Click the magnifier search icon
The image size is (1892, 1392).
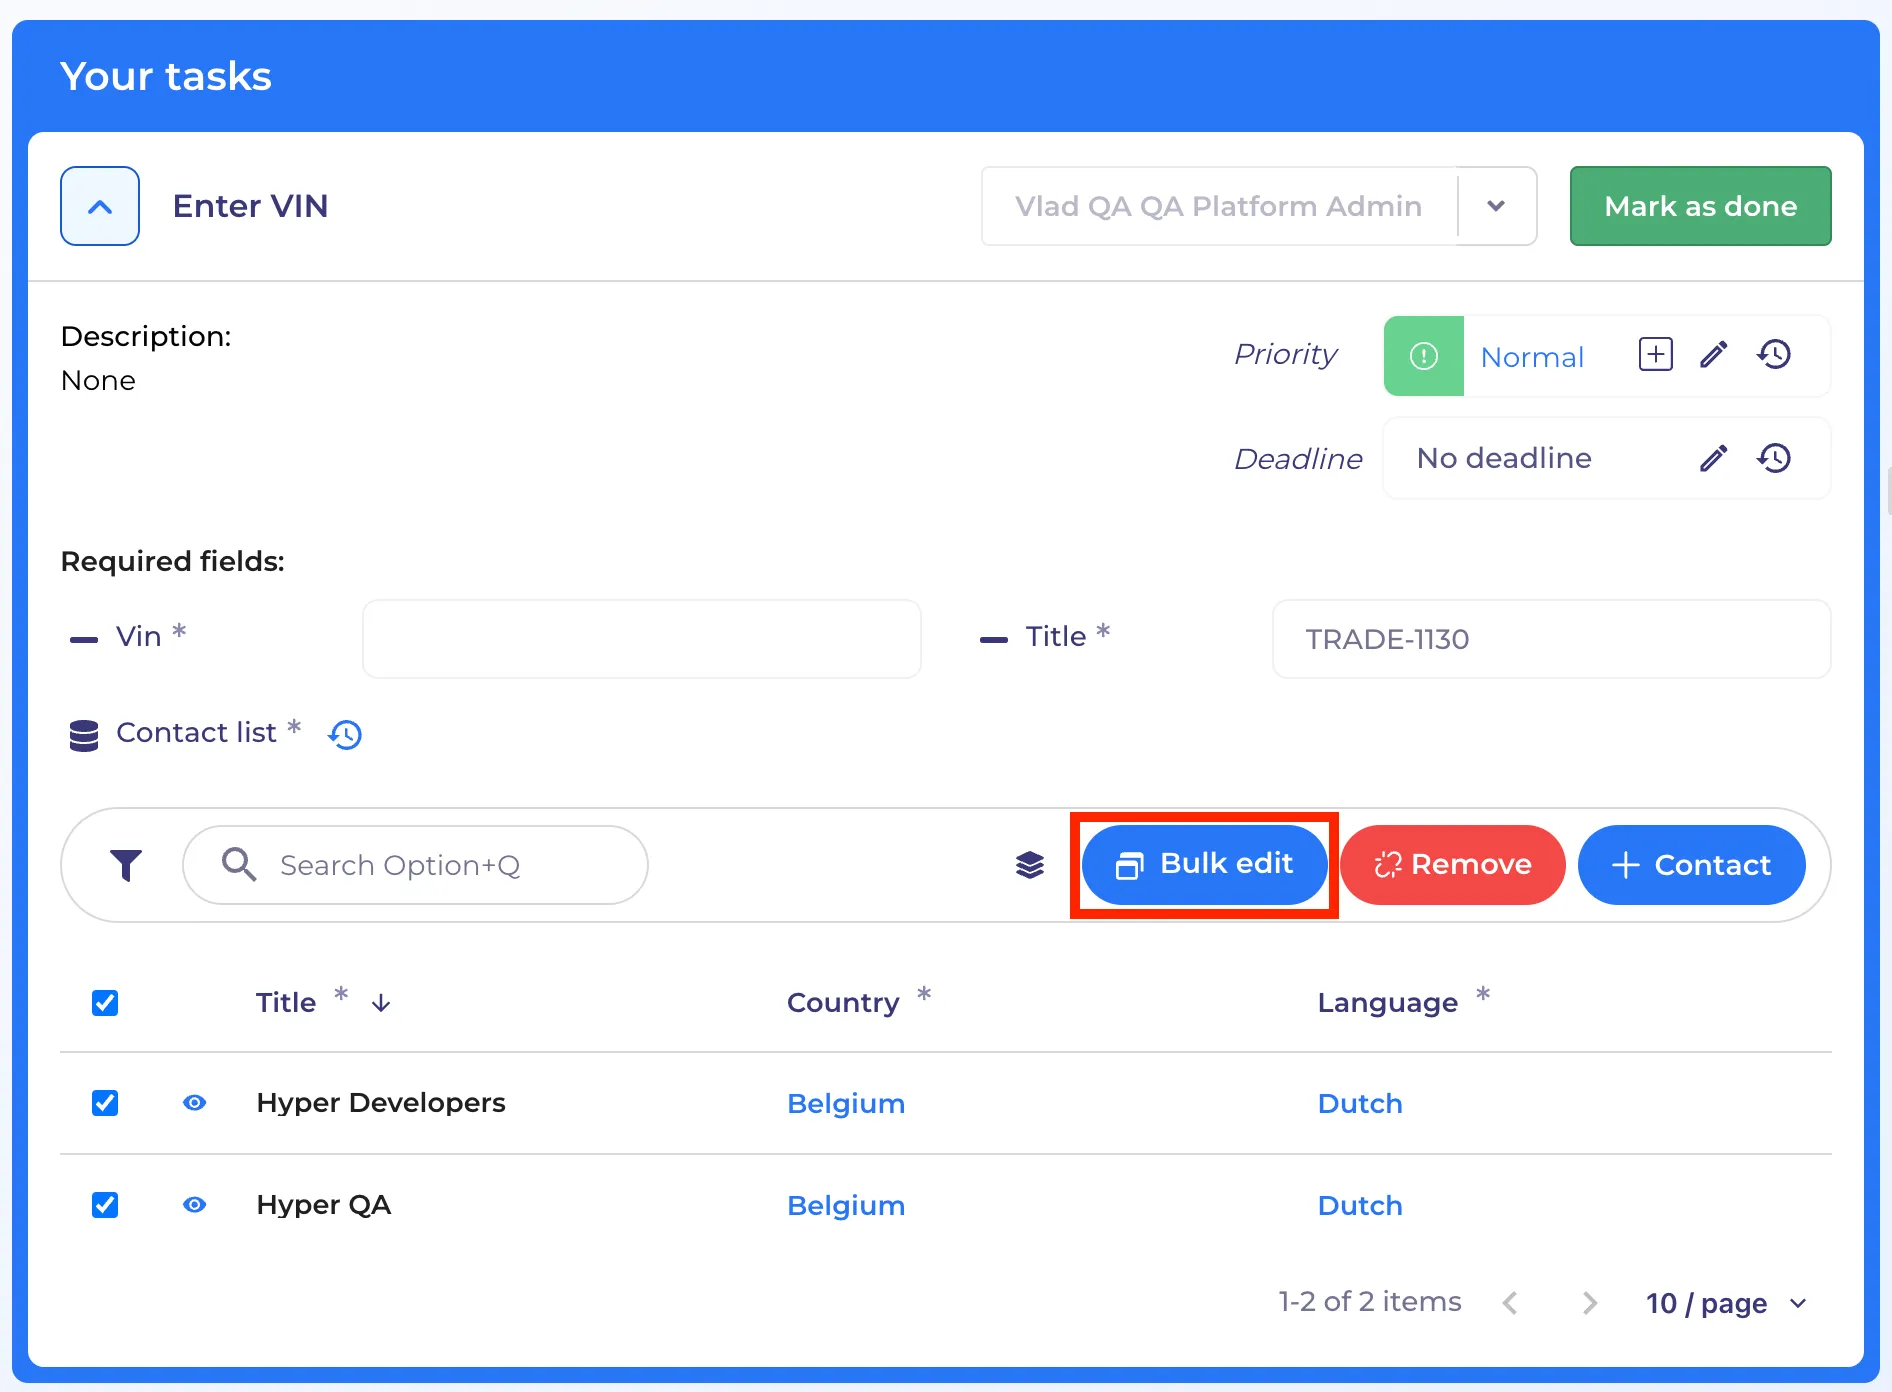239,864
